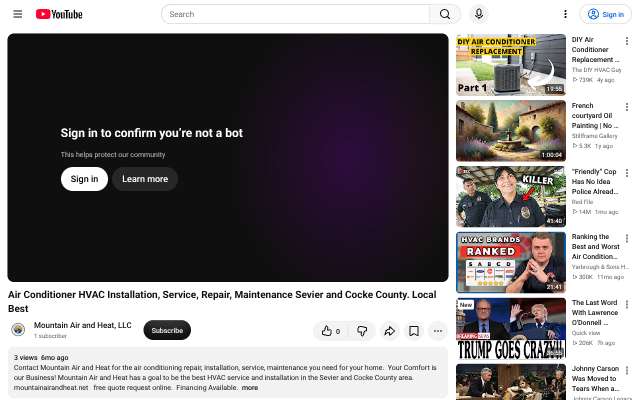The width and height of the screenshot is (640, 400).
Task: Open HVAC Brands Ranked thumbnail
Action: click(511, 262)
